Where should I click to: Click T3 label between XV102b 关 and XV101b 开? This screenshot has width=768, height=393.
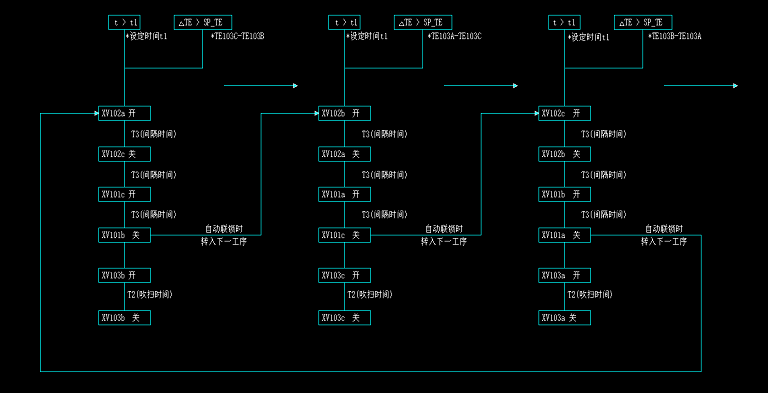click(603, 174)
